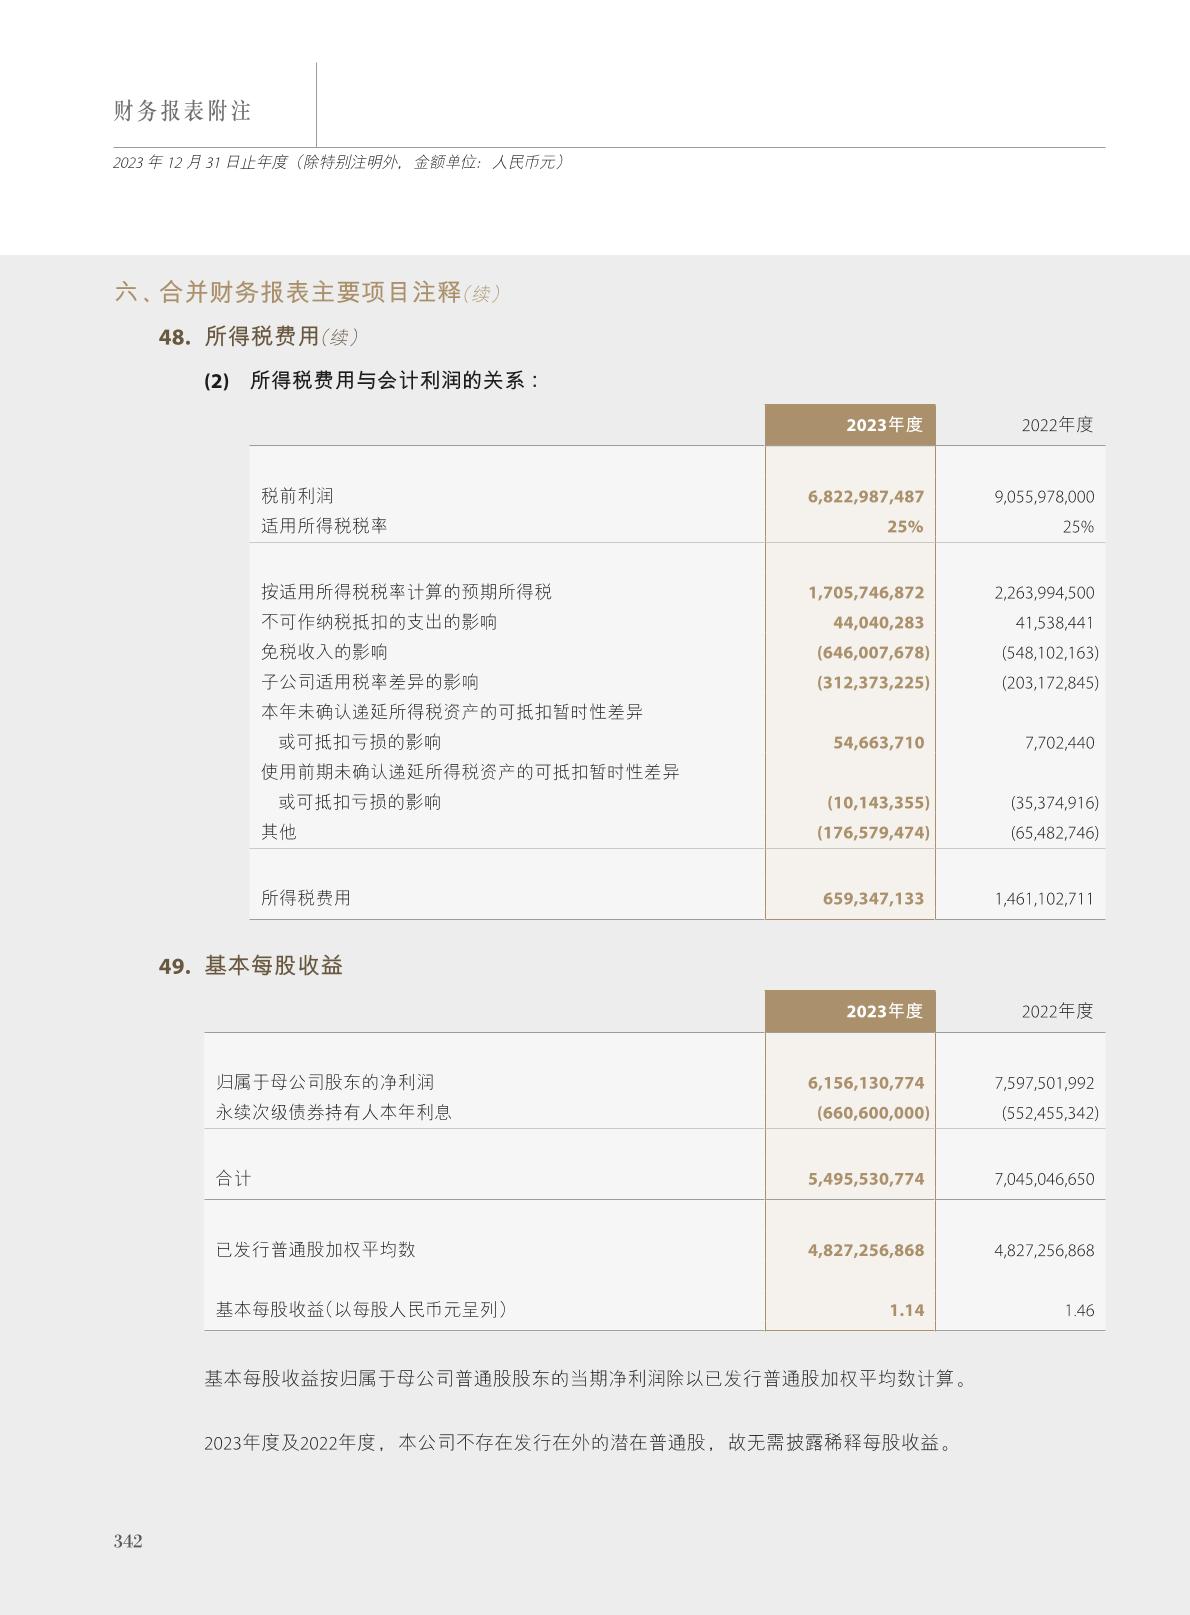Click page number 342 at the bottom
The image size is (1190, 1615).
click(128, 1541)
